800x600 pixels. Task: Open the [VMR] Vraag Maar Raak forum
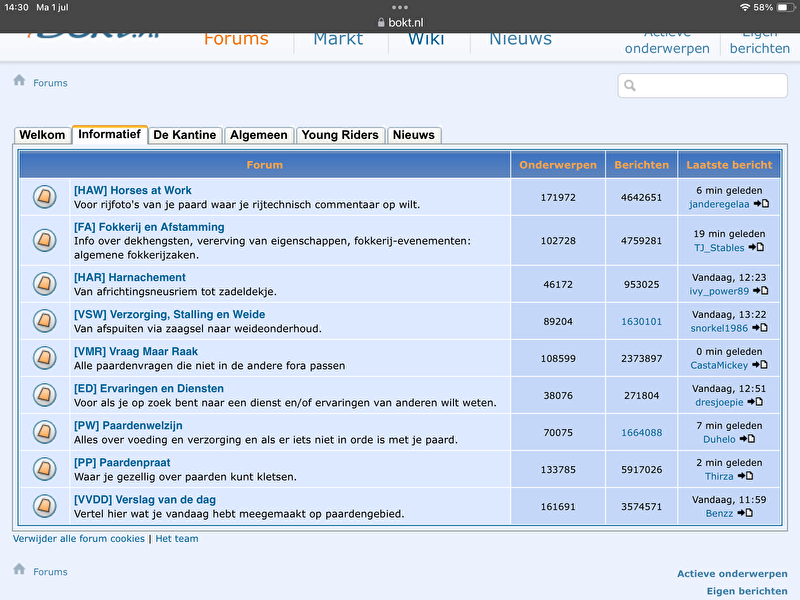pyautogui.click(x=136, y=352)
